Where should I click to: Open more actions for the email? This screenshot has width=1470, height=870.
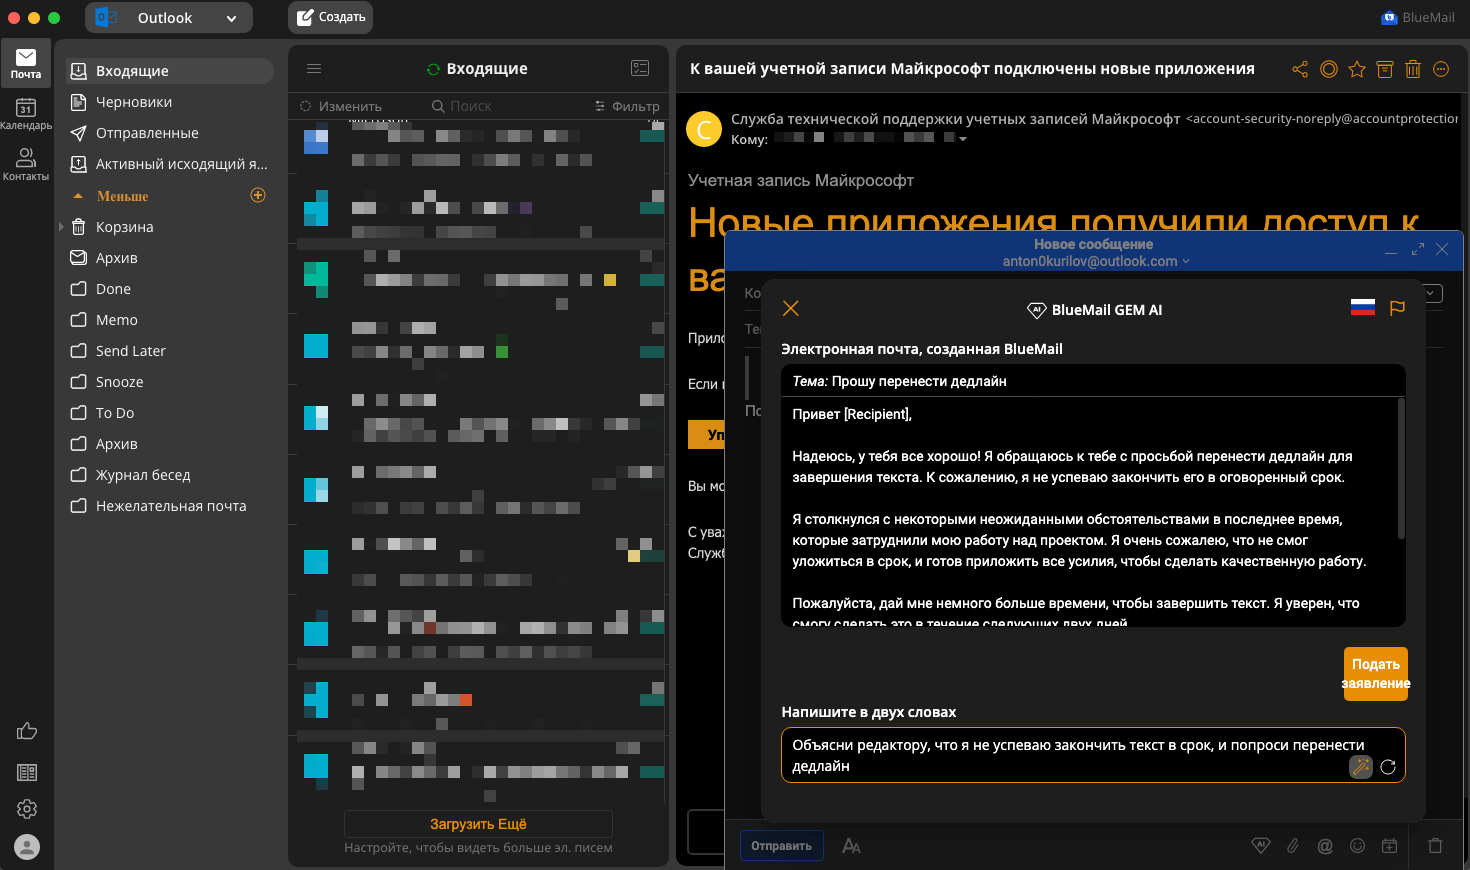(x=1441, y=69)
